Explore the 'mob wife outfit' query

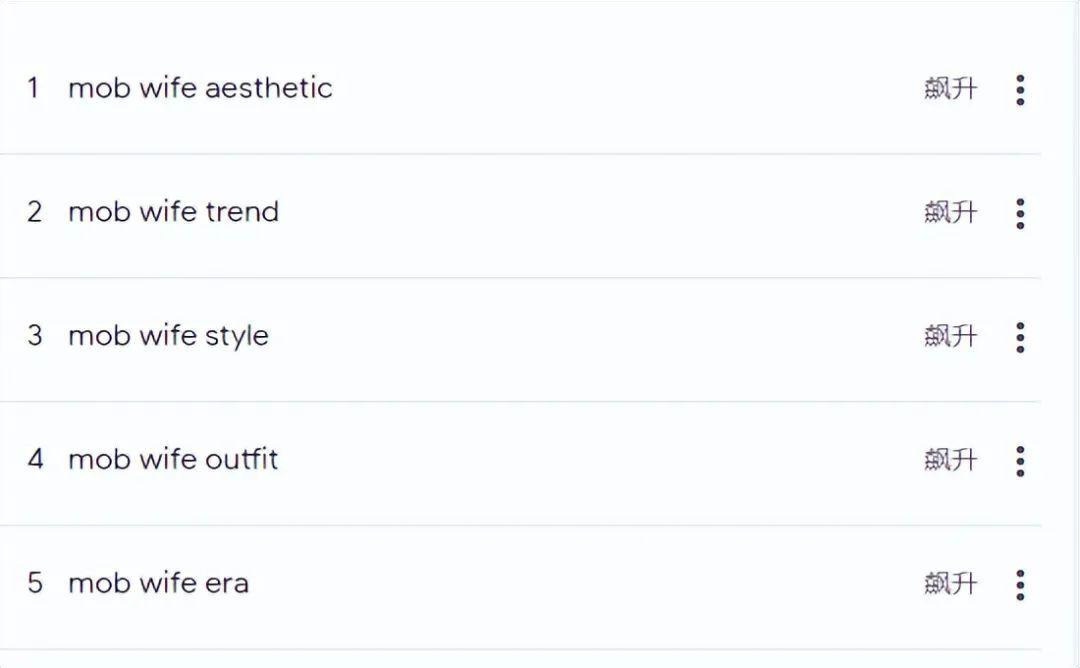coord(174,459)
